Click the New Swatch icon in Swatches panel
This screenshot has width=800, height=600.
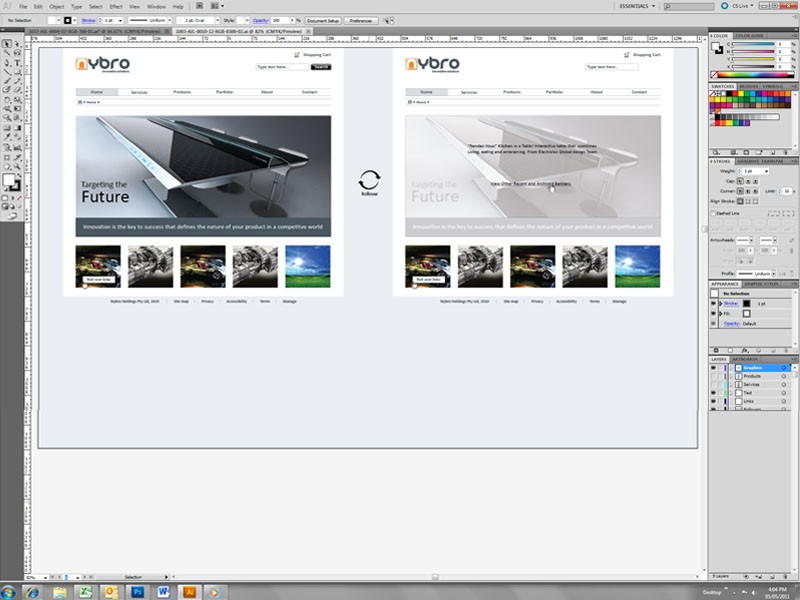(x=772, y=152)
